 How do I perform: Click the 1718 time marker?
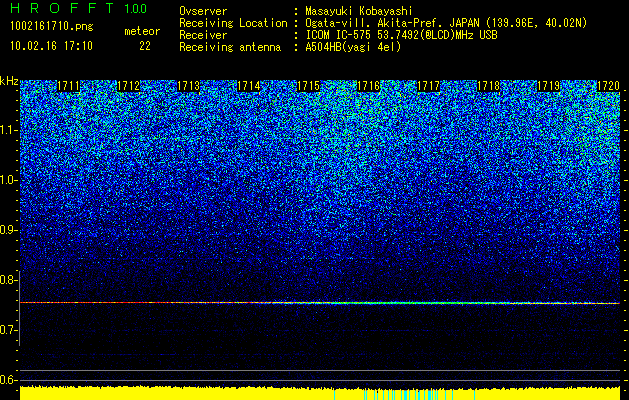(489, 86)
